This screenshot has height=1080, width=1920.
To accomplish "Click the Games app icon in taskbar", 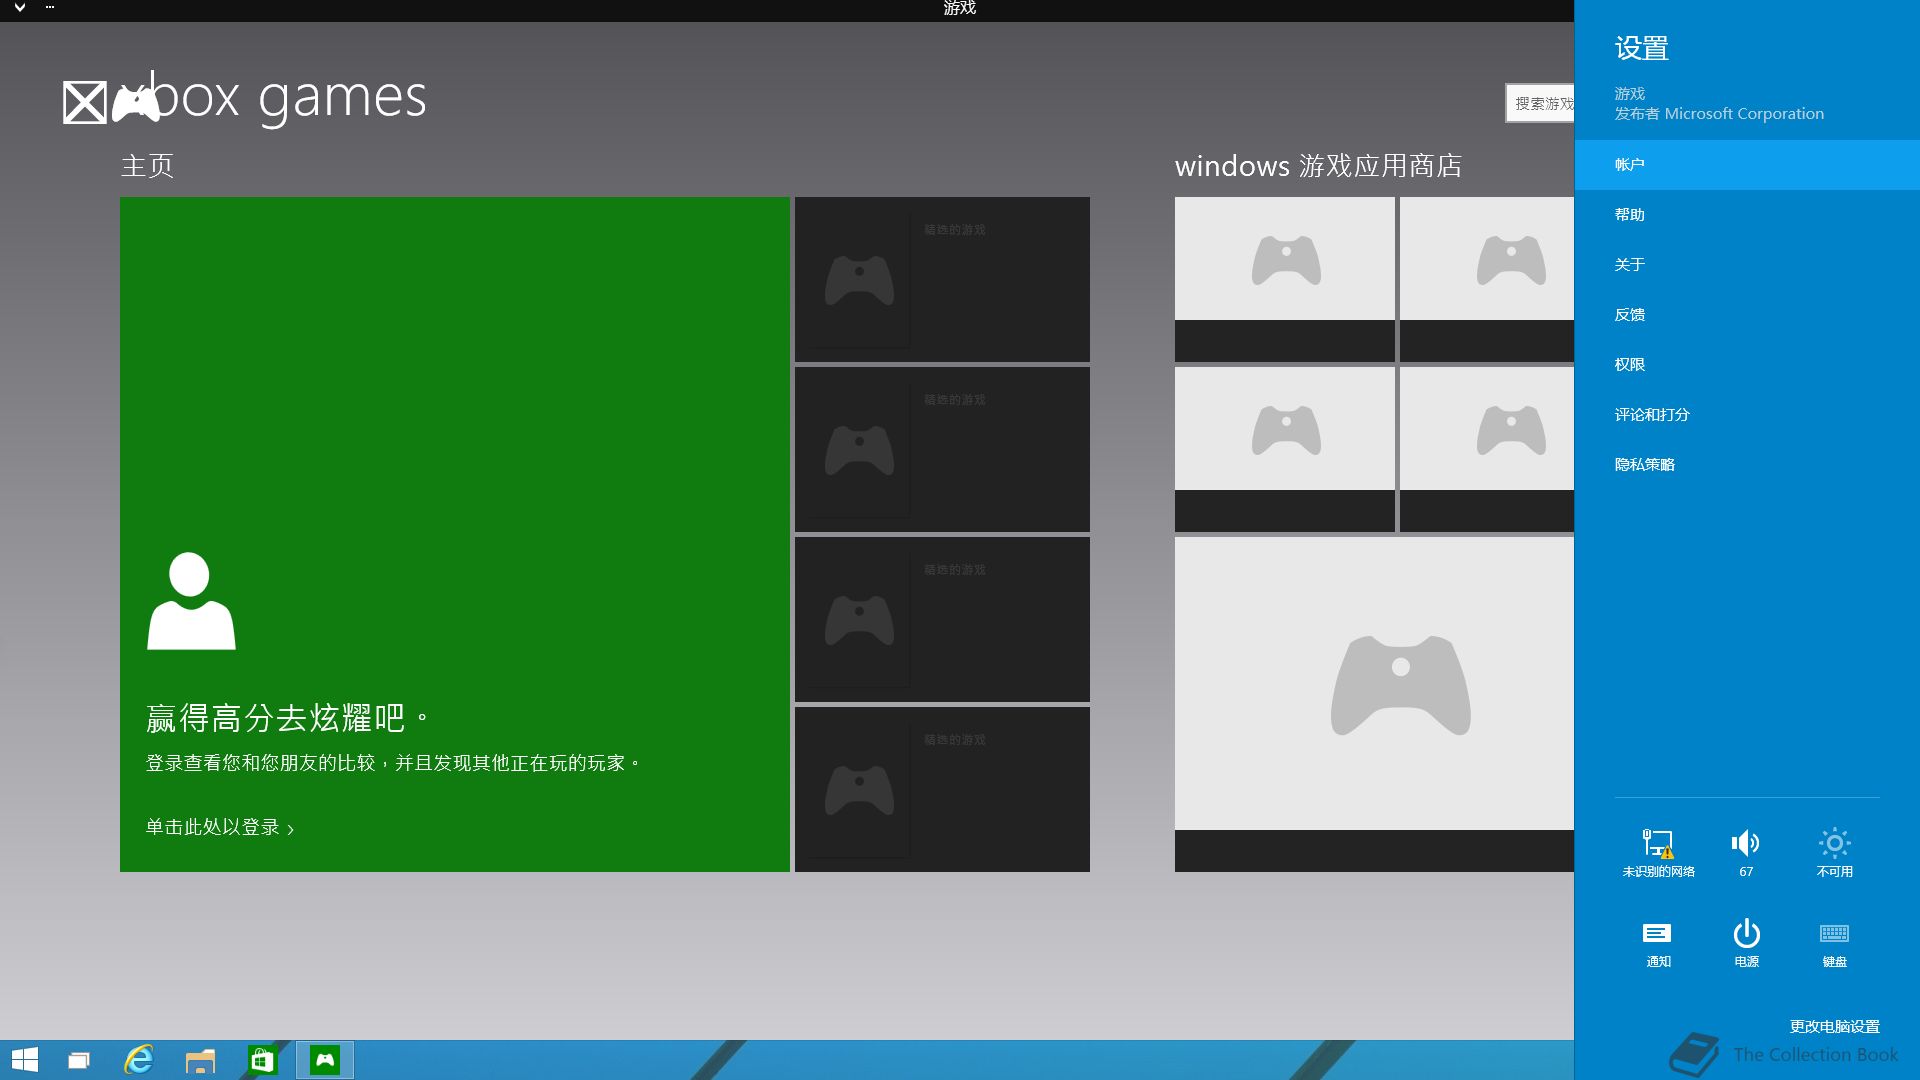I will point(325,1060).
